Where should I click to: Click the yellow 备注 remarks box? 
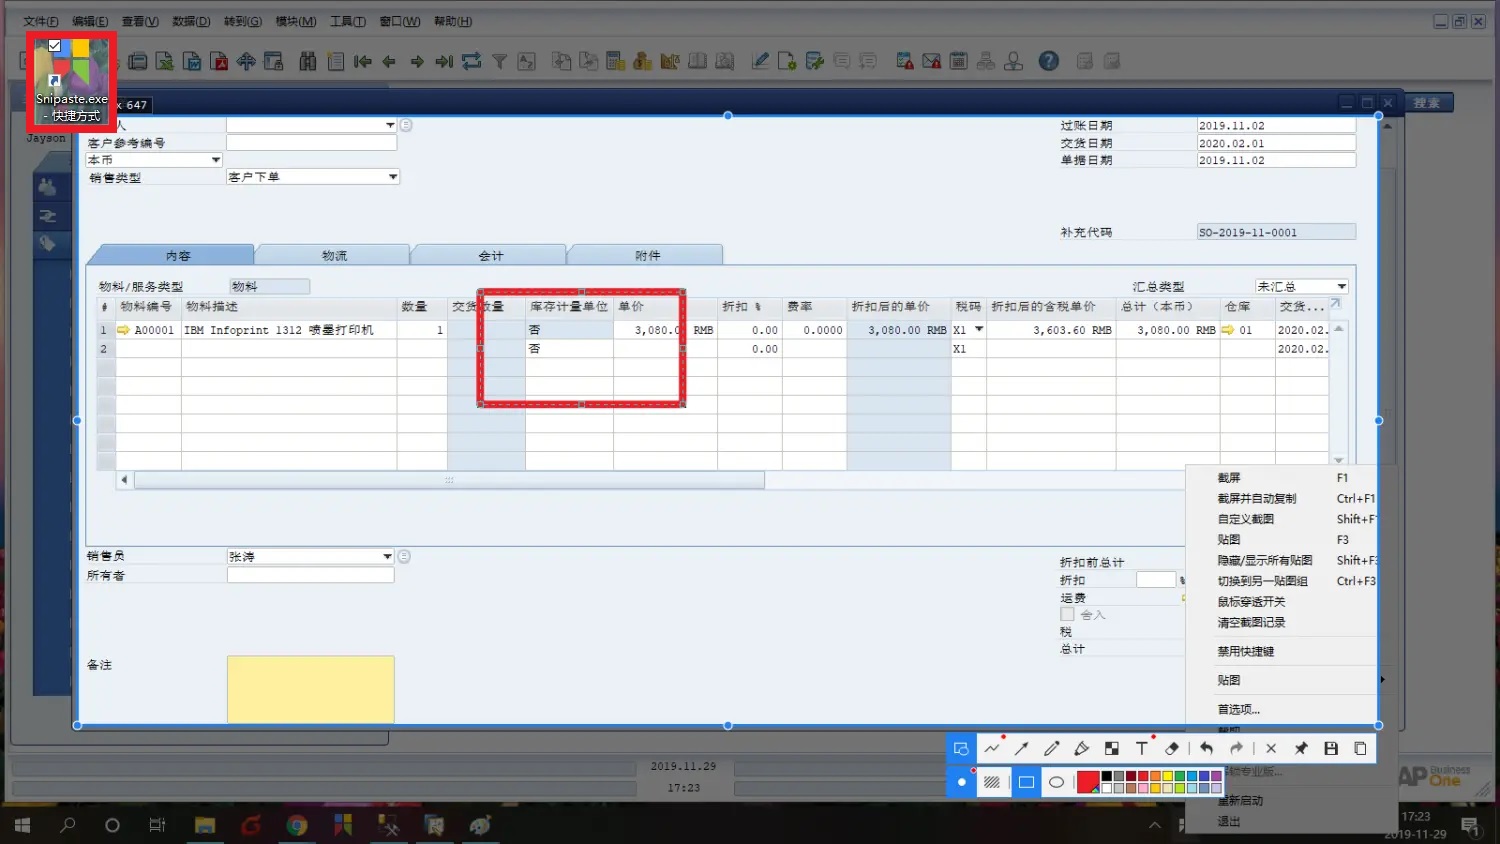pos(311,689)
